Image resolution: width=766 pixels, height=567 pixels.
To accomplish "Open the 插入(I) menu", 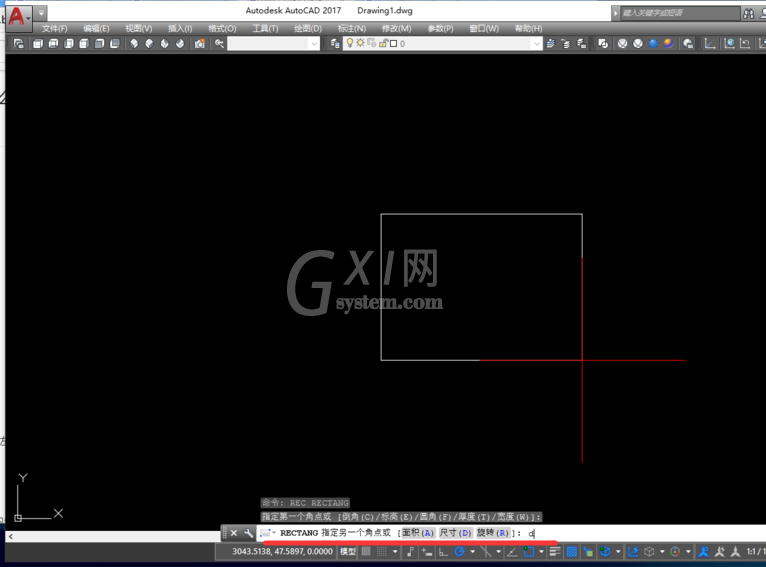I will 180,29.
